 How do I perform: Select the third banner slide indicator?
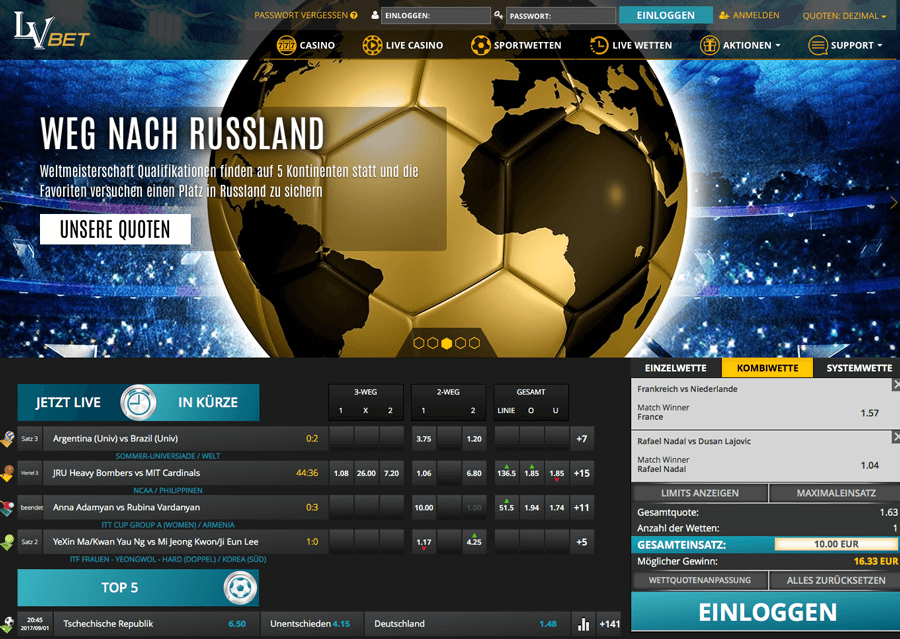pos(446,343)
